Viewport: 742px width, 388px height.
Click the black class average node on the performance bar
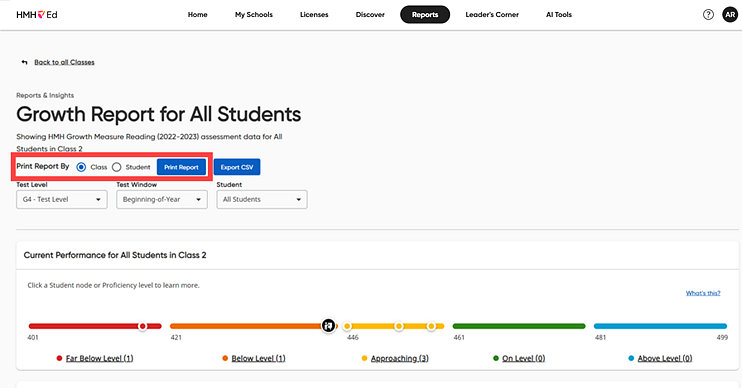[328, 326]
